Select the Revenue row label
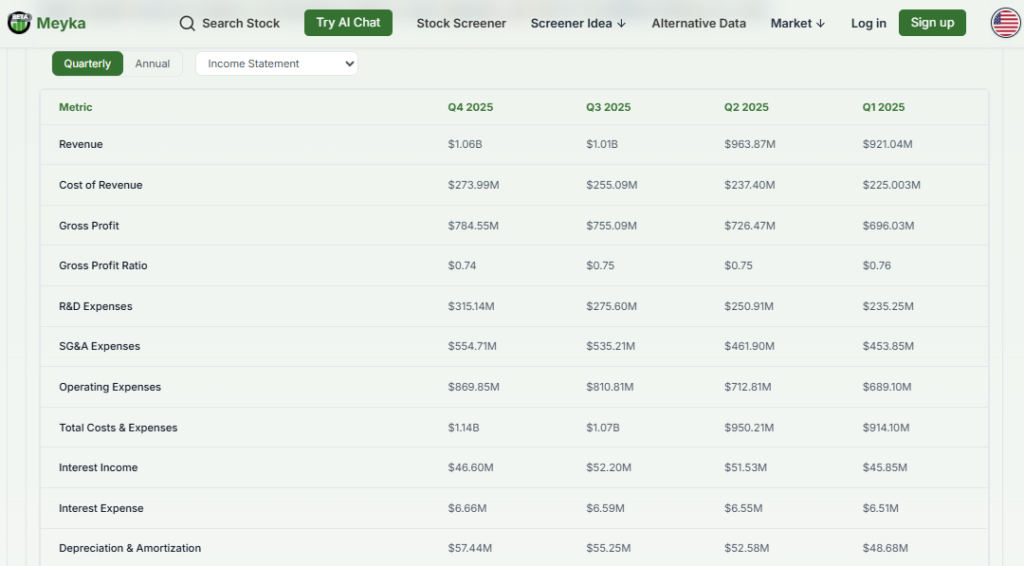 point(81,145)
